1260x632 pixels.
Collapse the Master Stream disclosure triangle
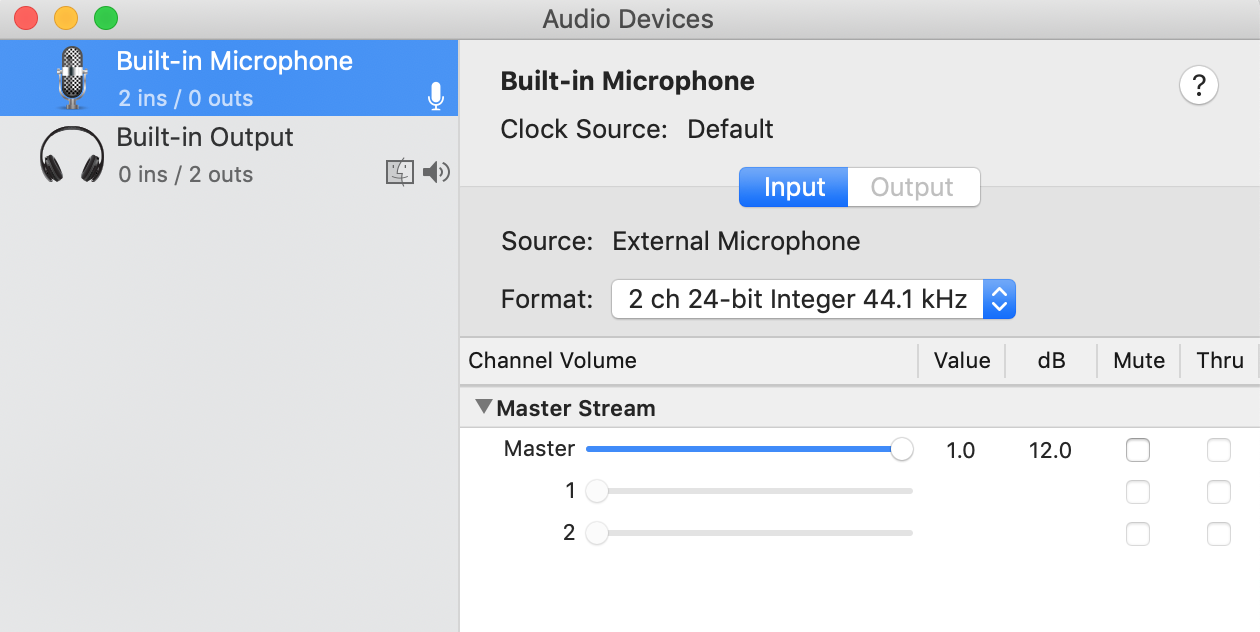[484, 407]
